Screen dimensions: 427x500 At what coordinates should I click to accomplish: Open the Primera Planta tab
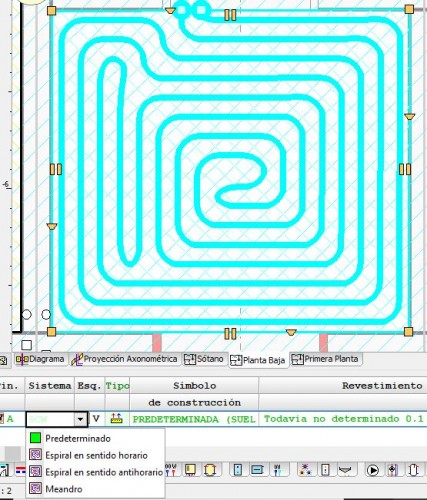[x=325, y=359]
